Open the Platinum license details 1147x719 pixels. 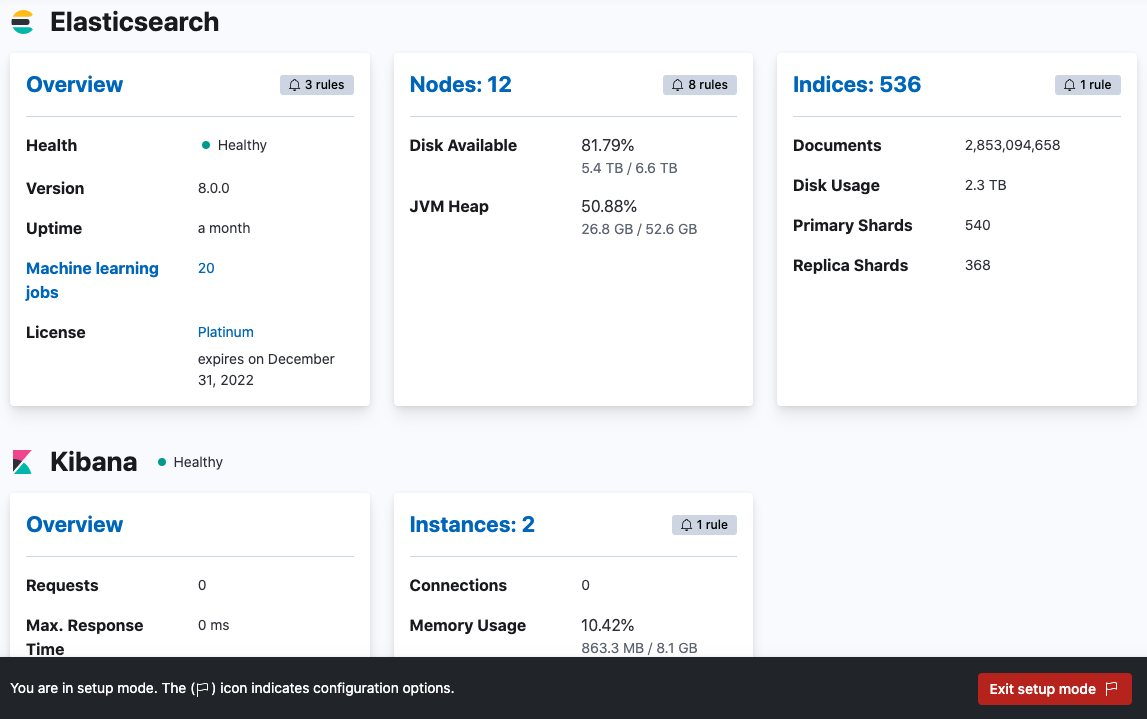point(225,331)
